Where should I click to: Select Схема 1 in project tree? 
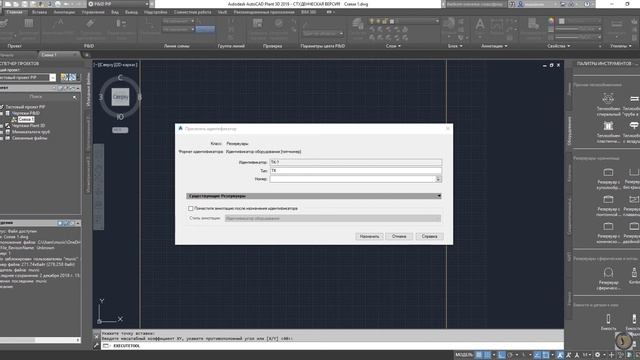point(26,119)
